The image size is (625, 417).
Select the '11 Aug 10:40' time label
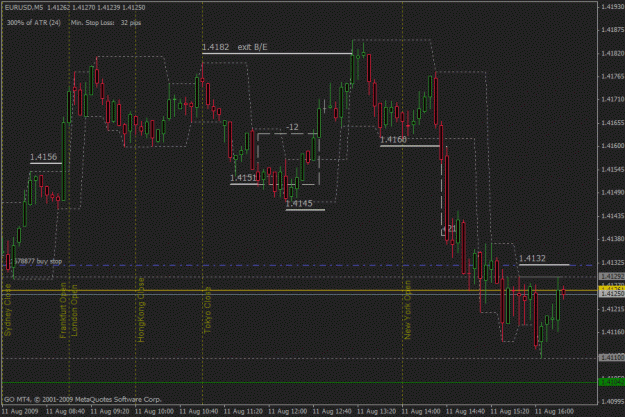click(199, 411)
